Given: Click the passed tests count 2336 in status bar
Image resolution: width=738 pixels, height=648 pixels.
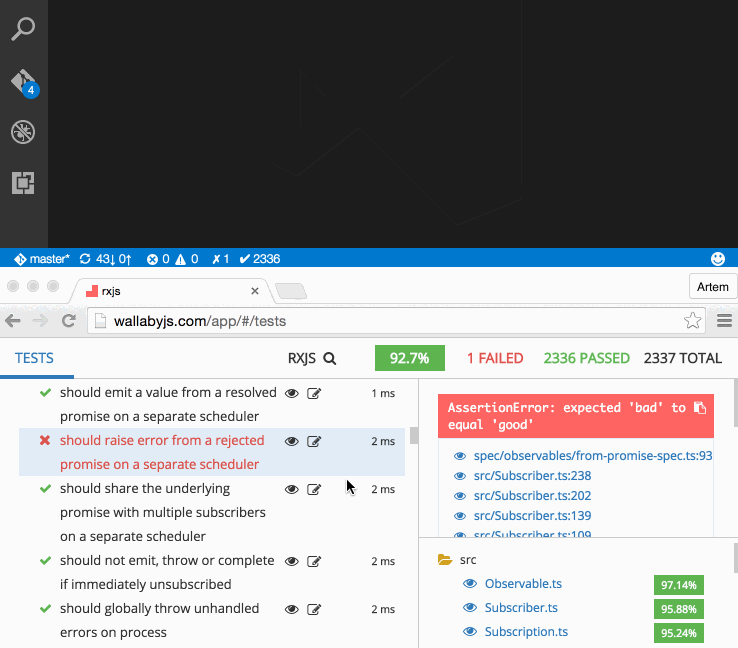Looking at the screenshot, I should (x=260, y=259).
